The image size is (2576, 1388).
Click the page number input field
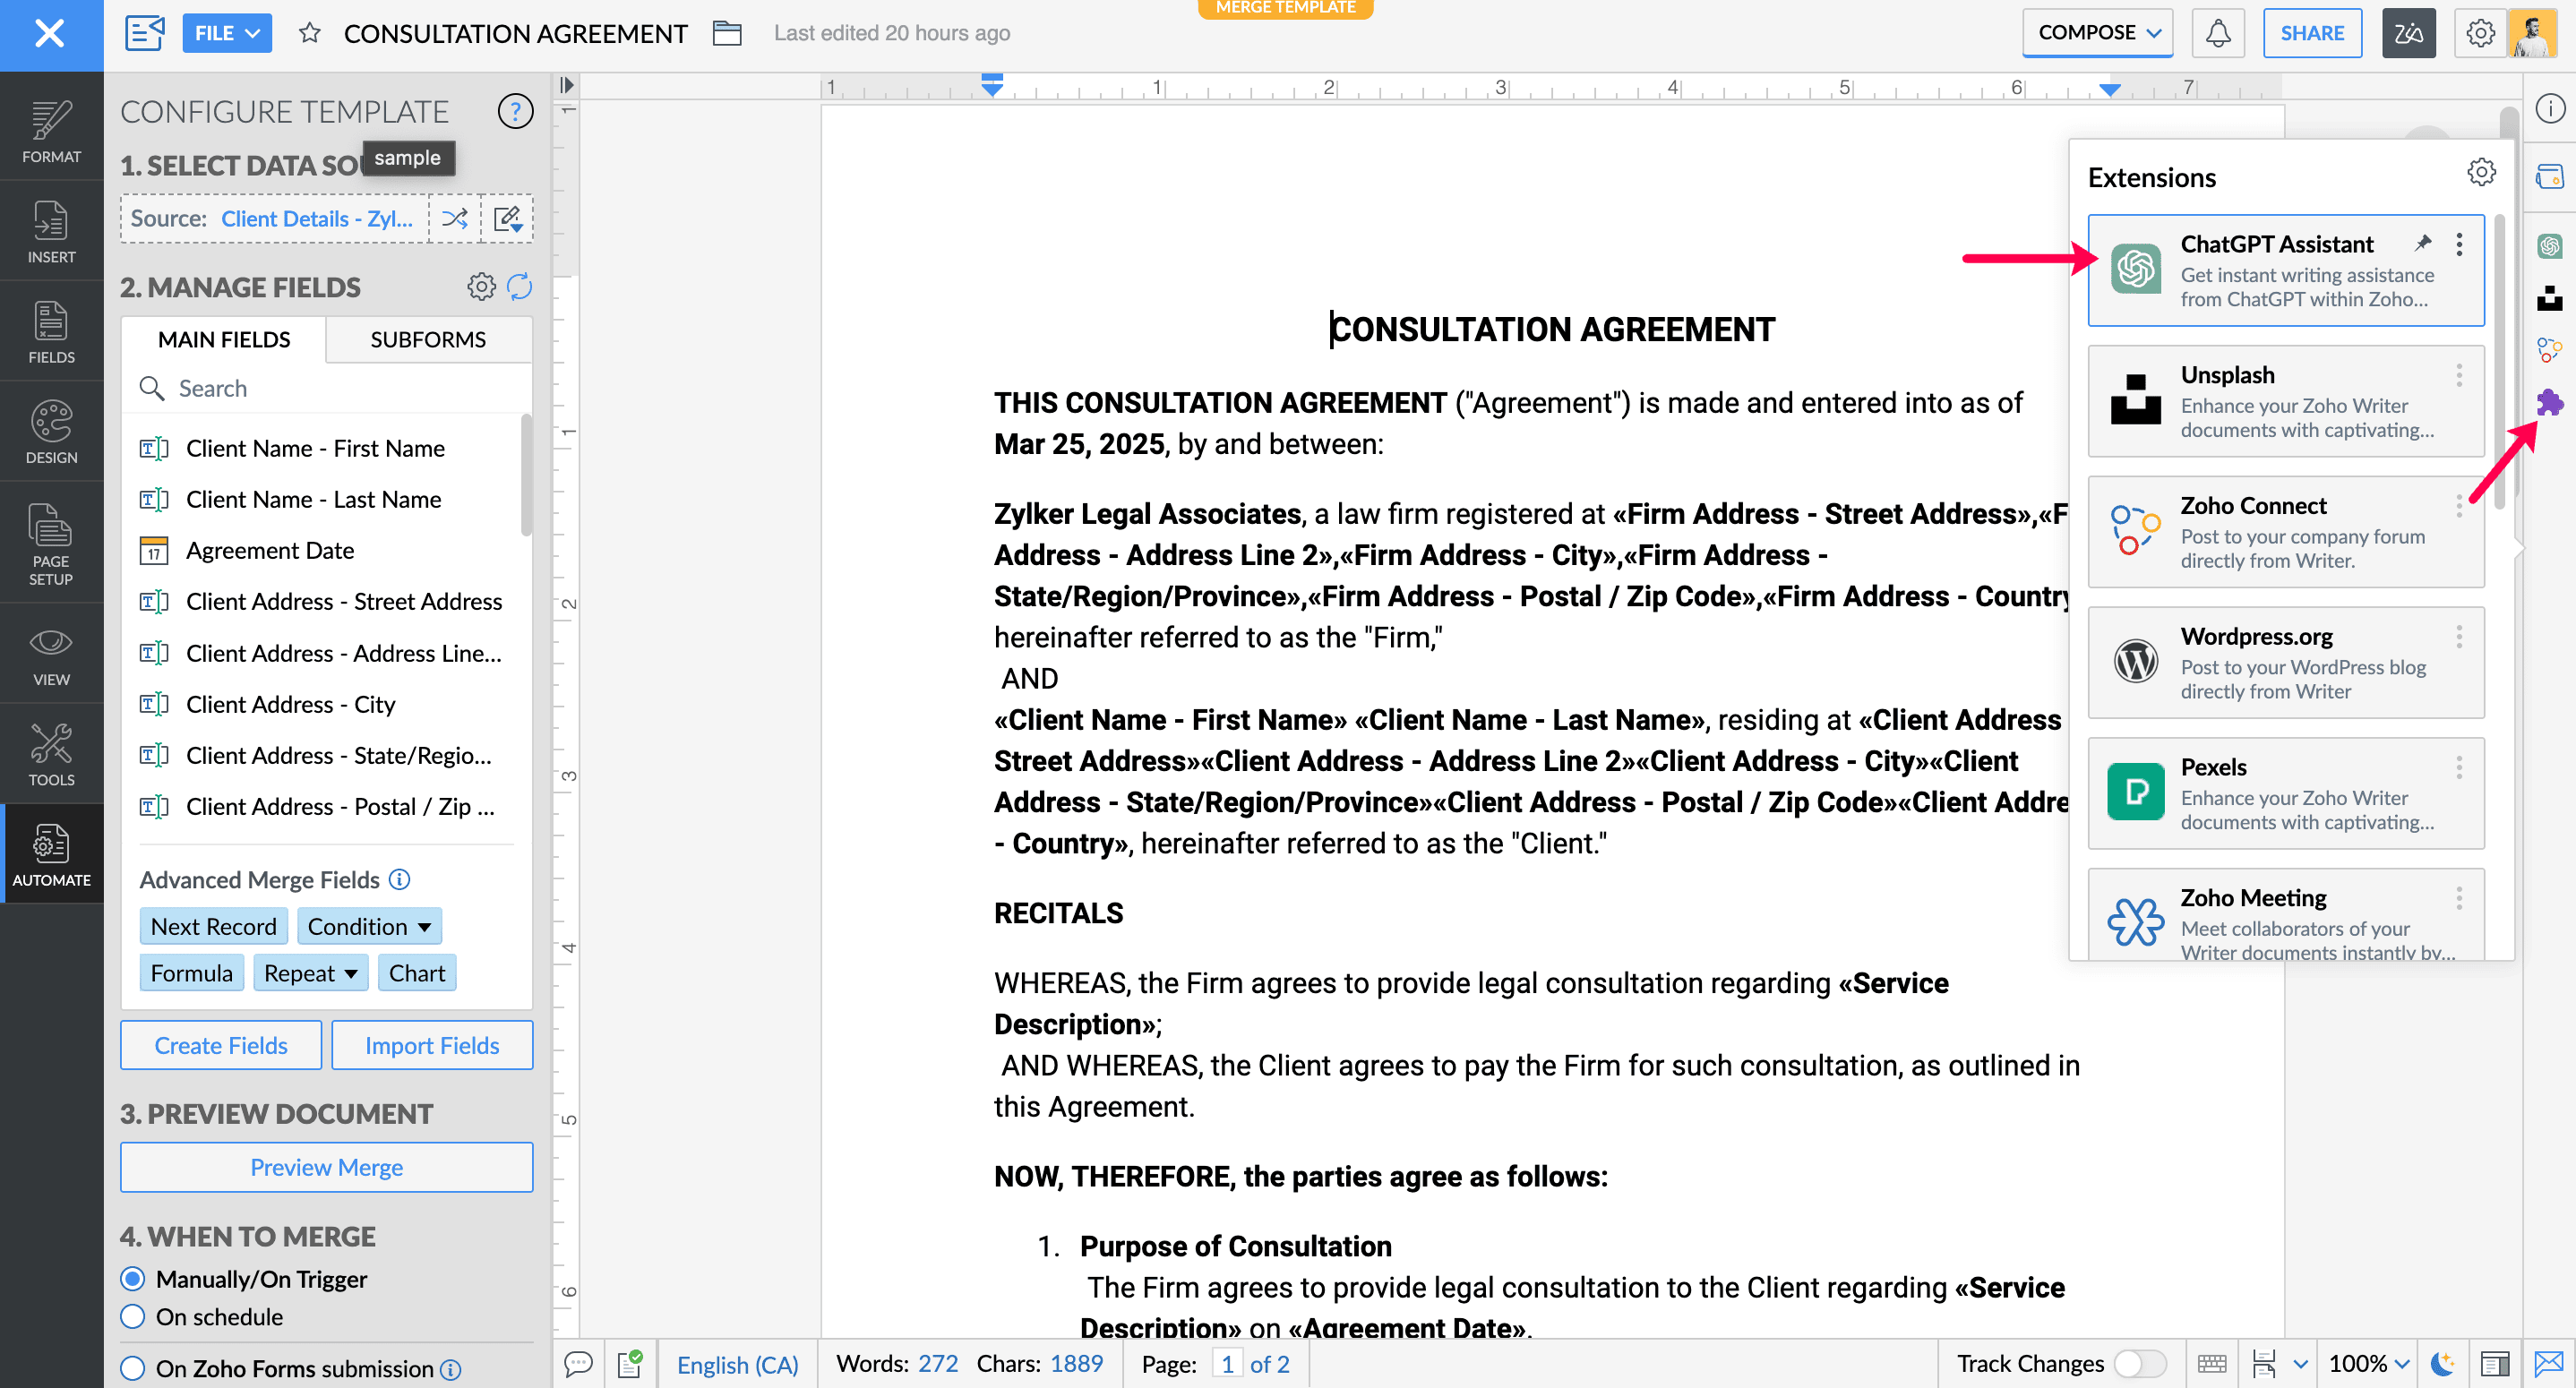(1226, 1363)
